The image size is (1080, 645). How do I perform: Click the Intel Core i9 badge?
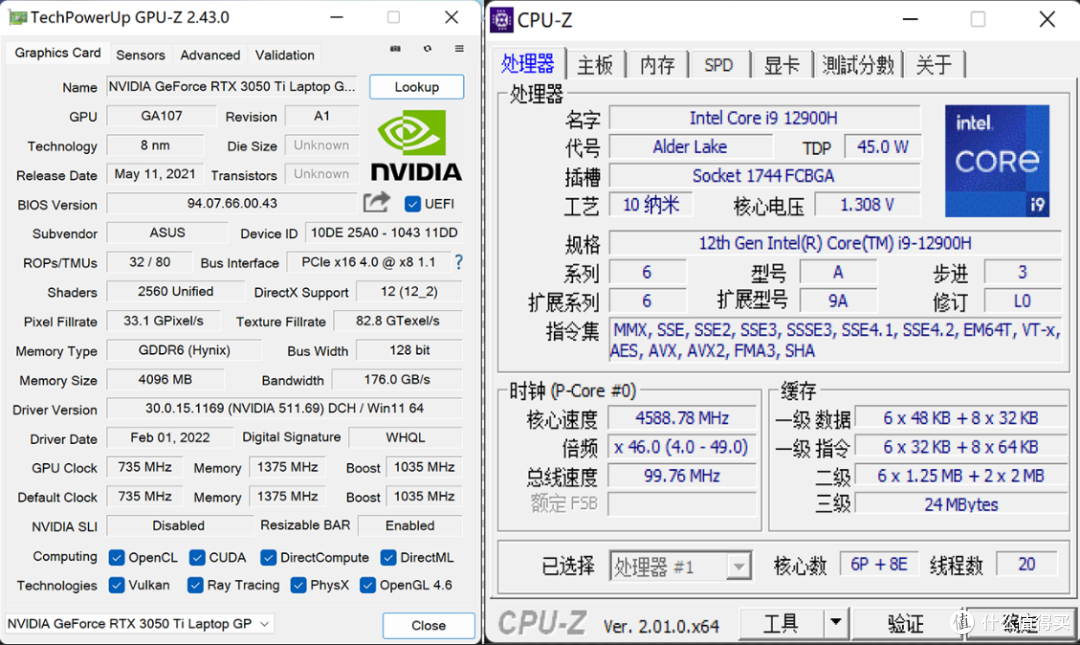point(997,161)
